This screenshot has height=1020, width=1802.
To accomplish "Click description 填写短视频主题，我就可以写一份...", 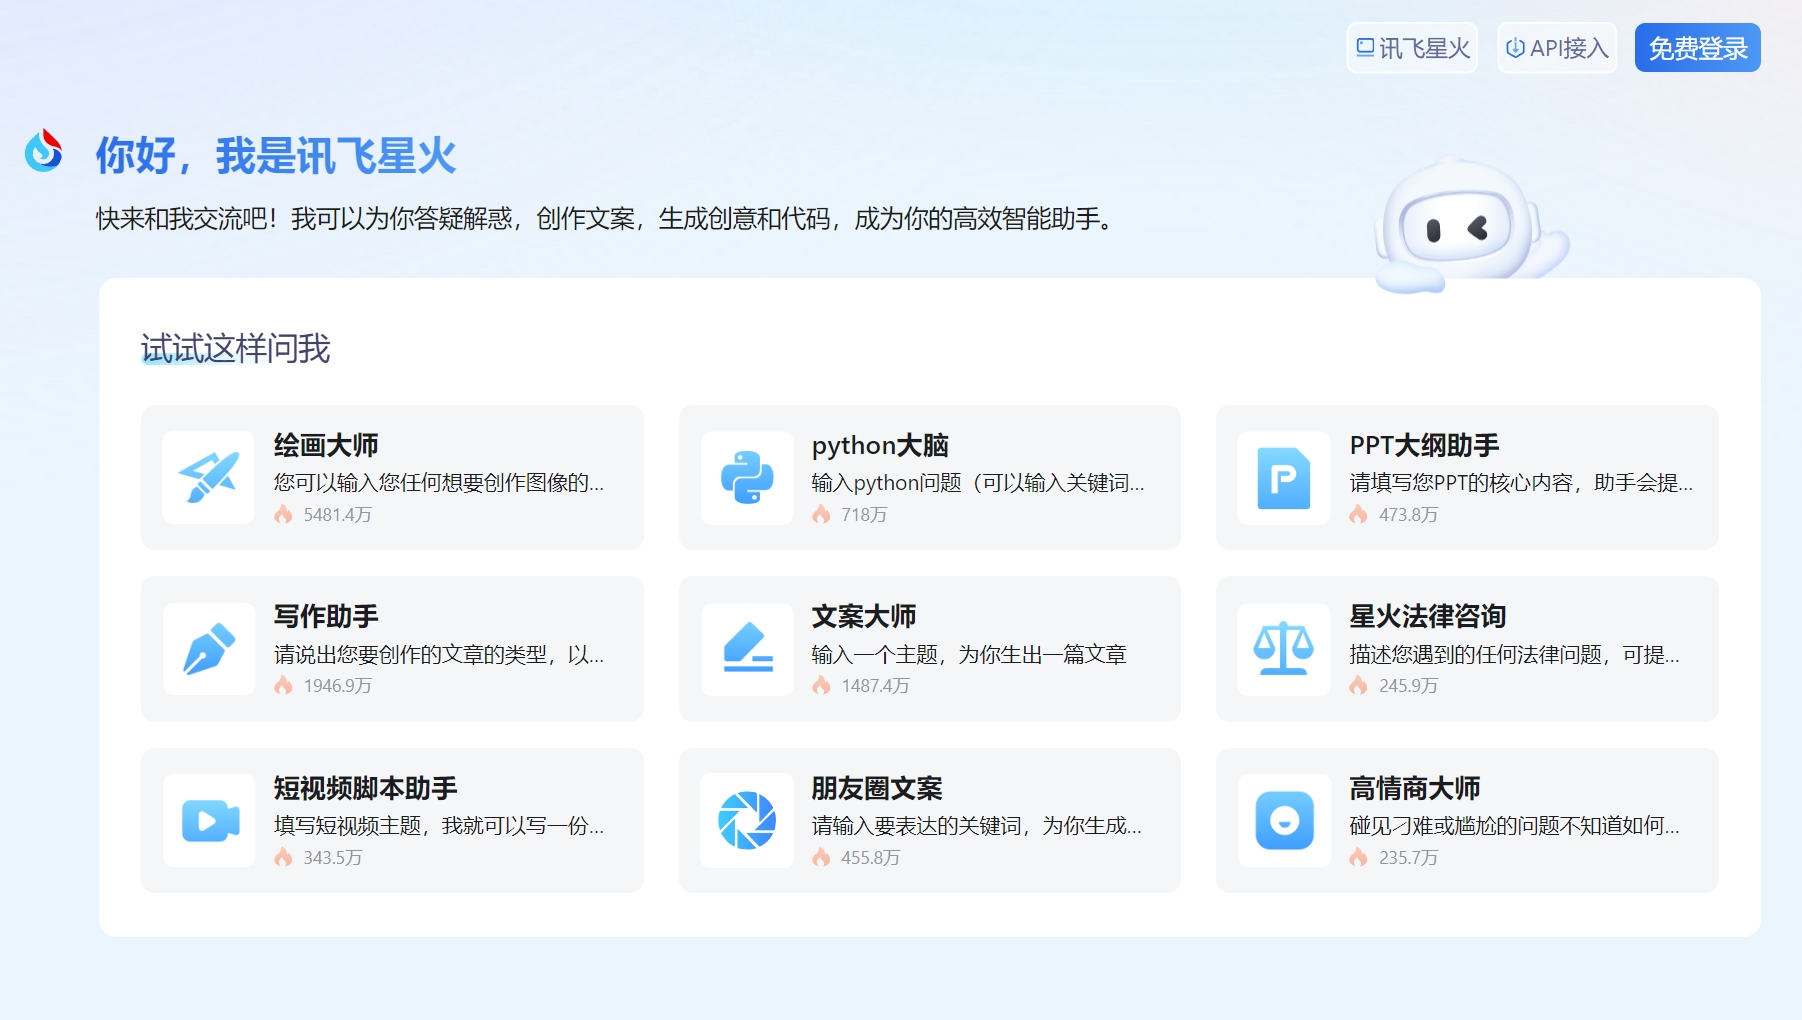I will [x=439, y=826].
